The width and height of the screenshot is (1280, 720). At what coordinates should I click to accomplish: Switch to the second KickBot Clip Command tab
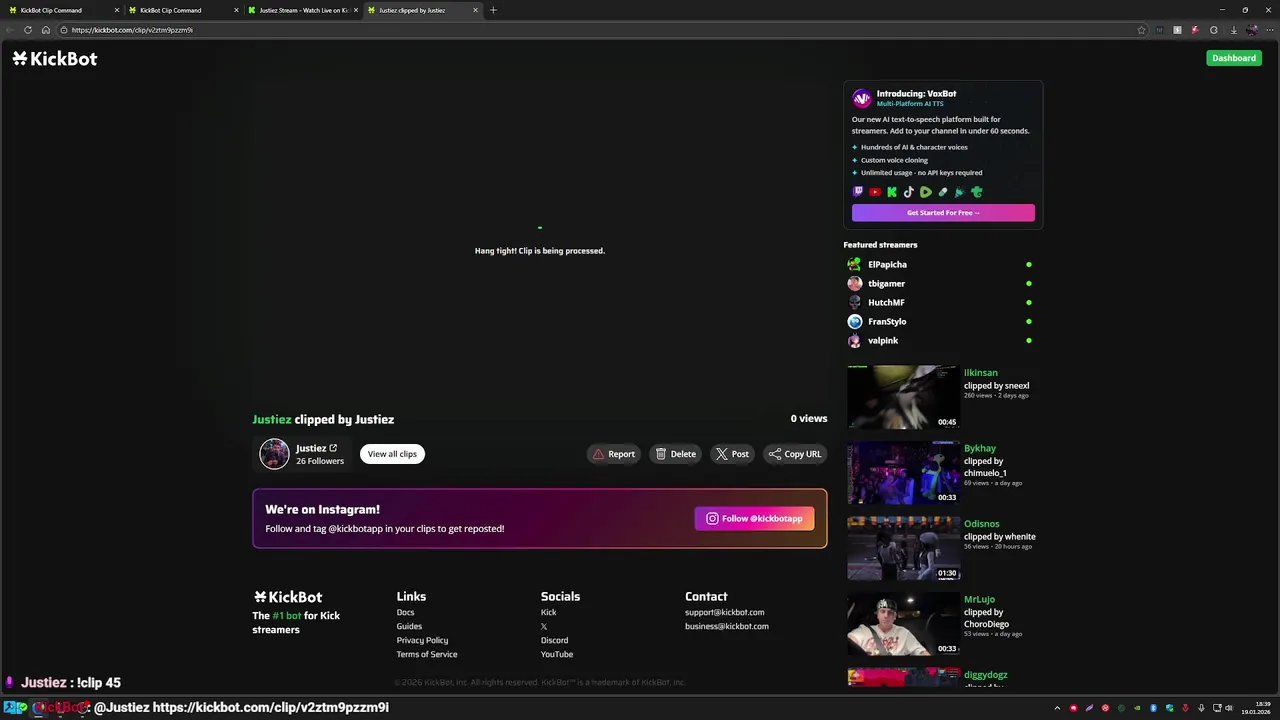[x=183, y=10]
